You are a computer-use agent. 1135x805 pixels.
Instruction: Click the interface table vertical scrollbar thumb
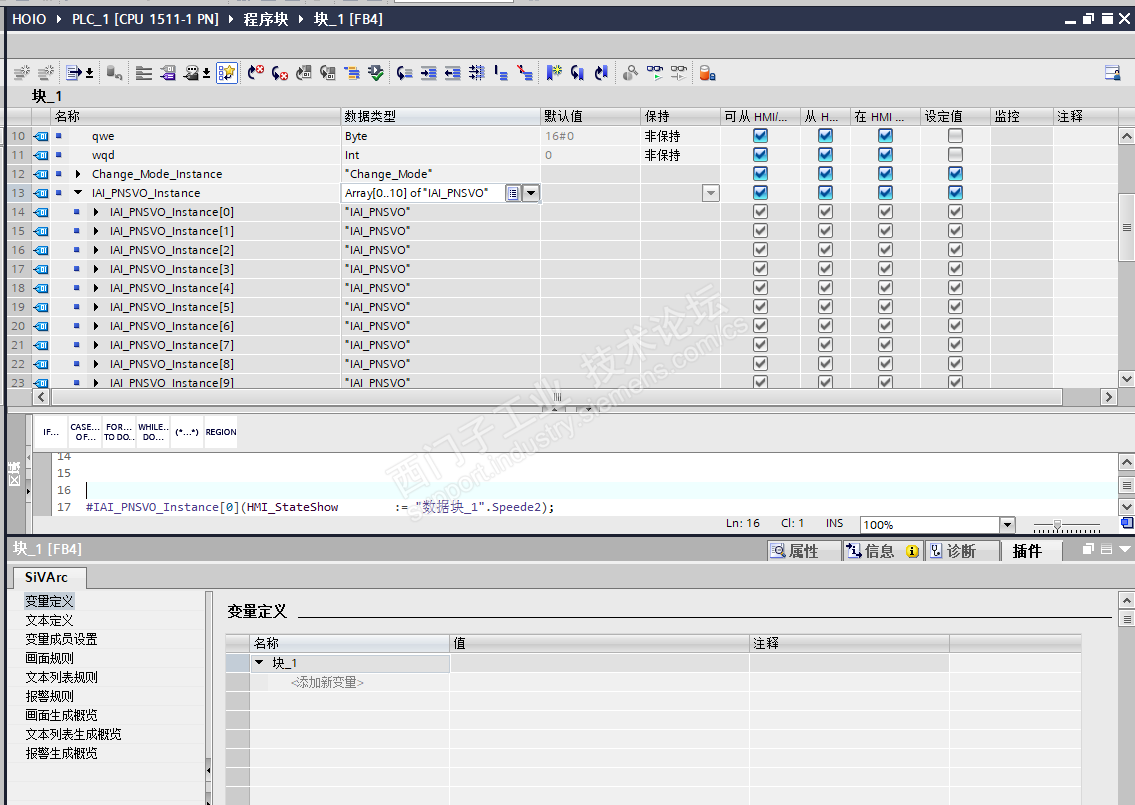click(1126, 227)
